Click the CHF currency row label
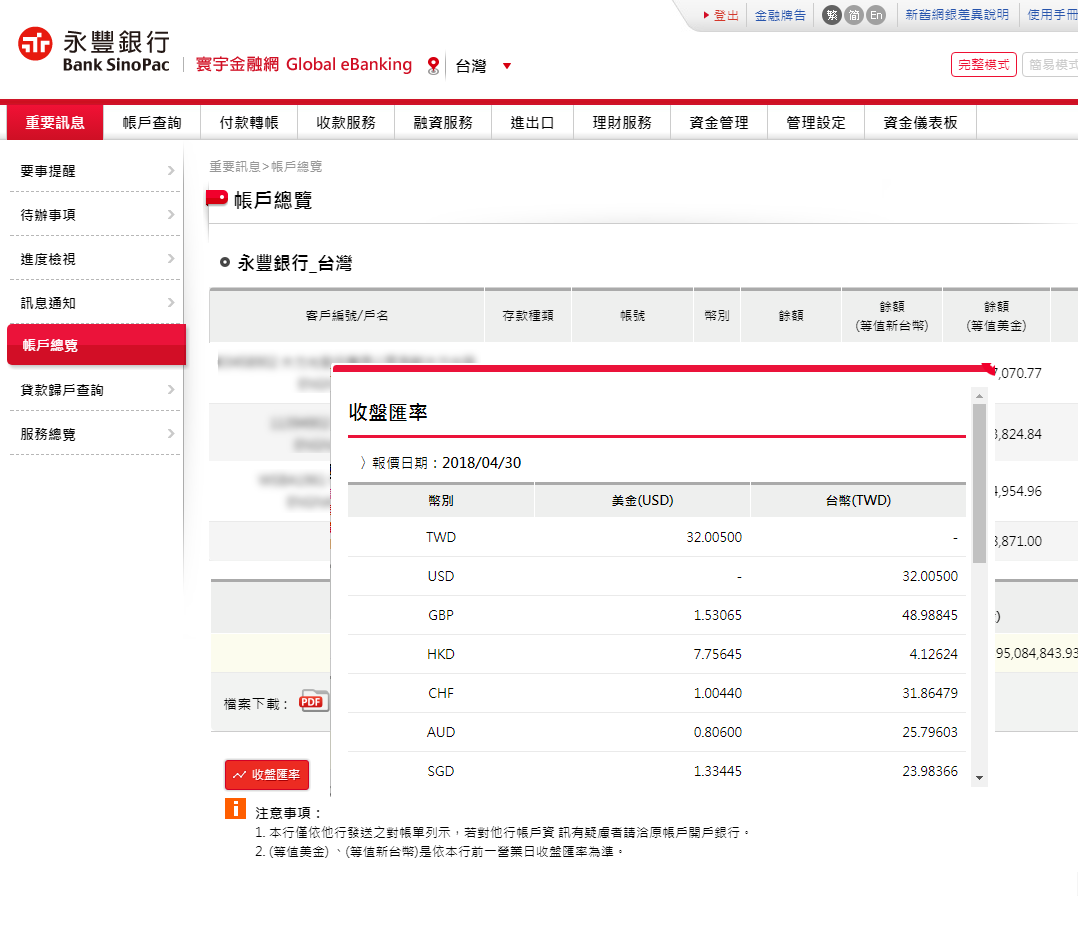1078x925 pixels. point(441,693)
